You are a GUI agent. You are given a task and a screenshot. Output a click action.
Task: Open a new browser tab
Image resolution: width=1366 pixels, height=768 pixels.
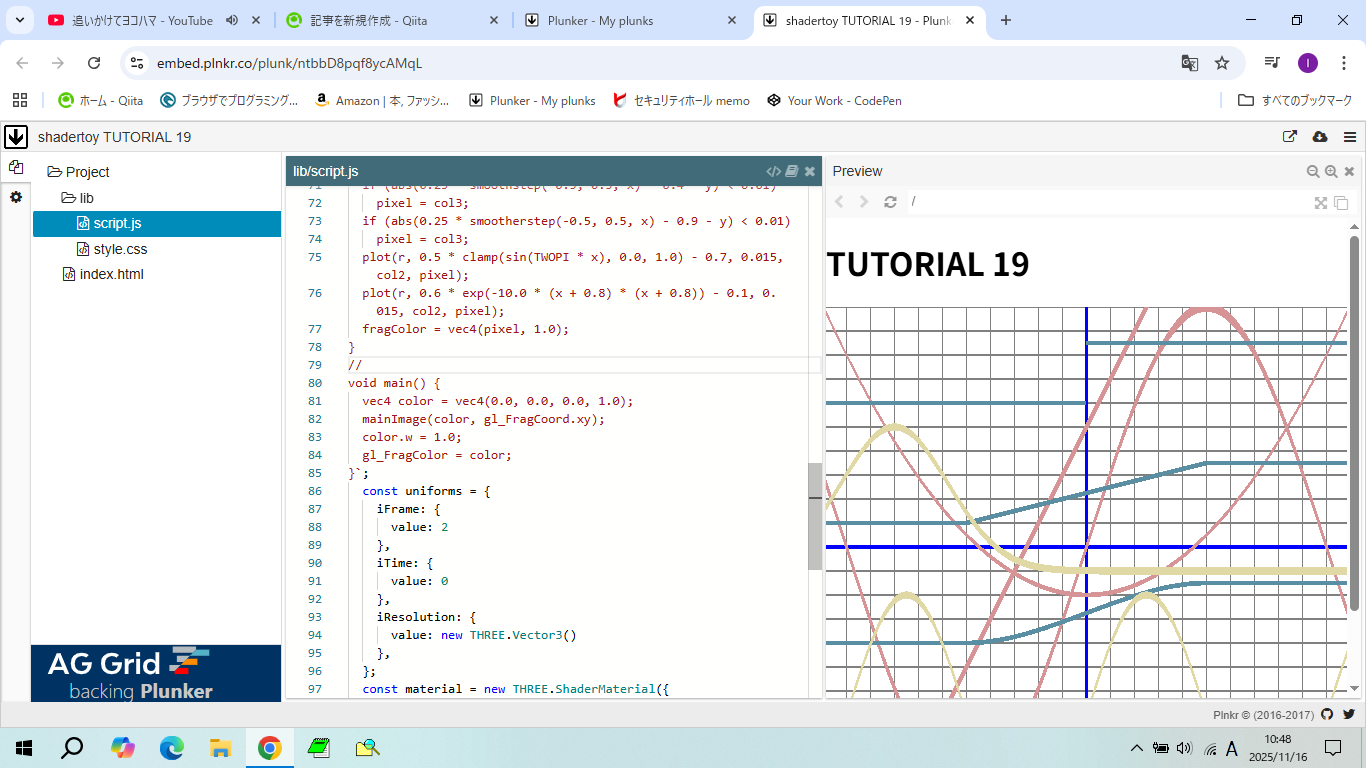click(x=1006, y=20)
